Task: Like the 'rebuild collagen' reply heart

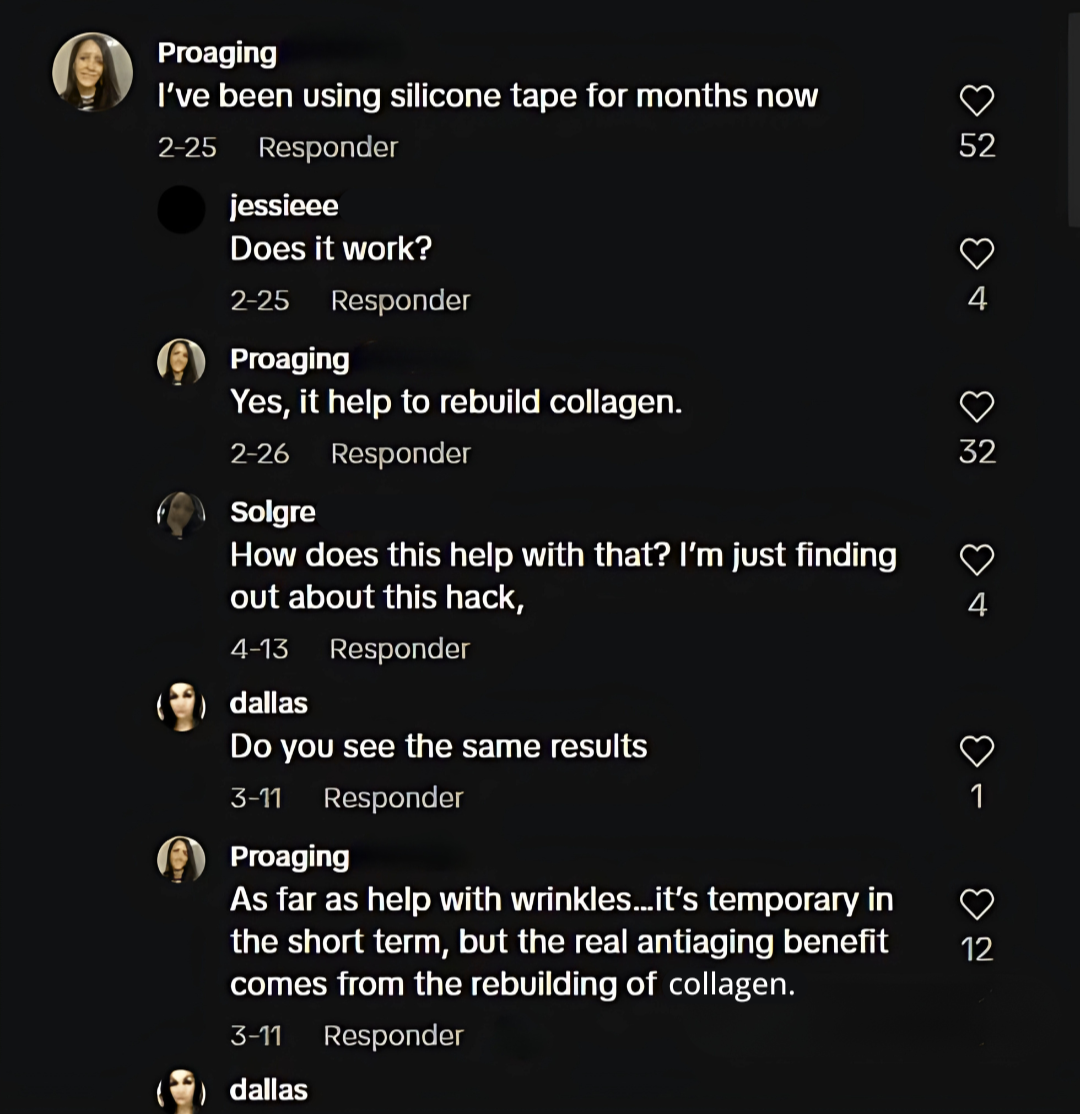Action: pyautogui.click(x=976, y=407)
